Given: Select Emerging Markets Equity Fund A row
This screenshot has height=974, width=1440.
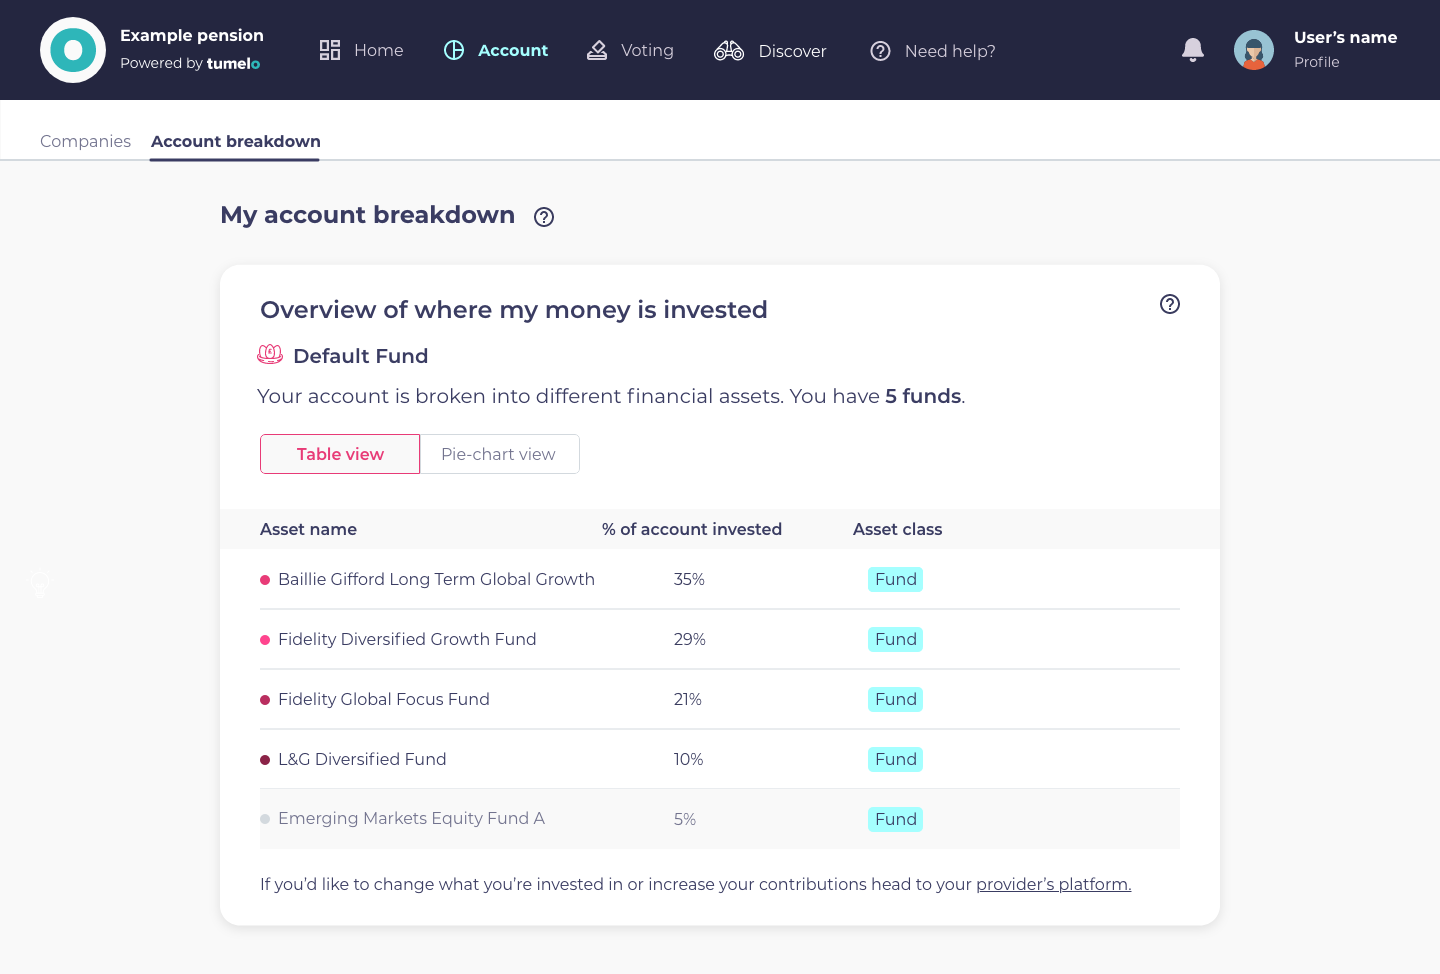Looking at the screenshot, I should pyautogui.click(x=720, y=819).
